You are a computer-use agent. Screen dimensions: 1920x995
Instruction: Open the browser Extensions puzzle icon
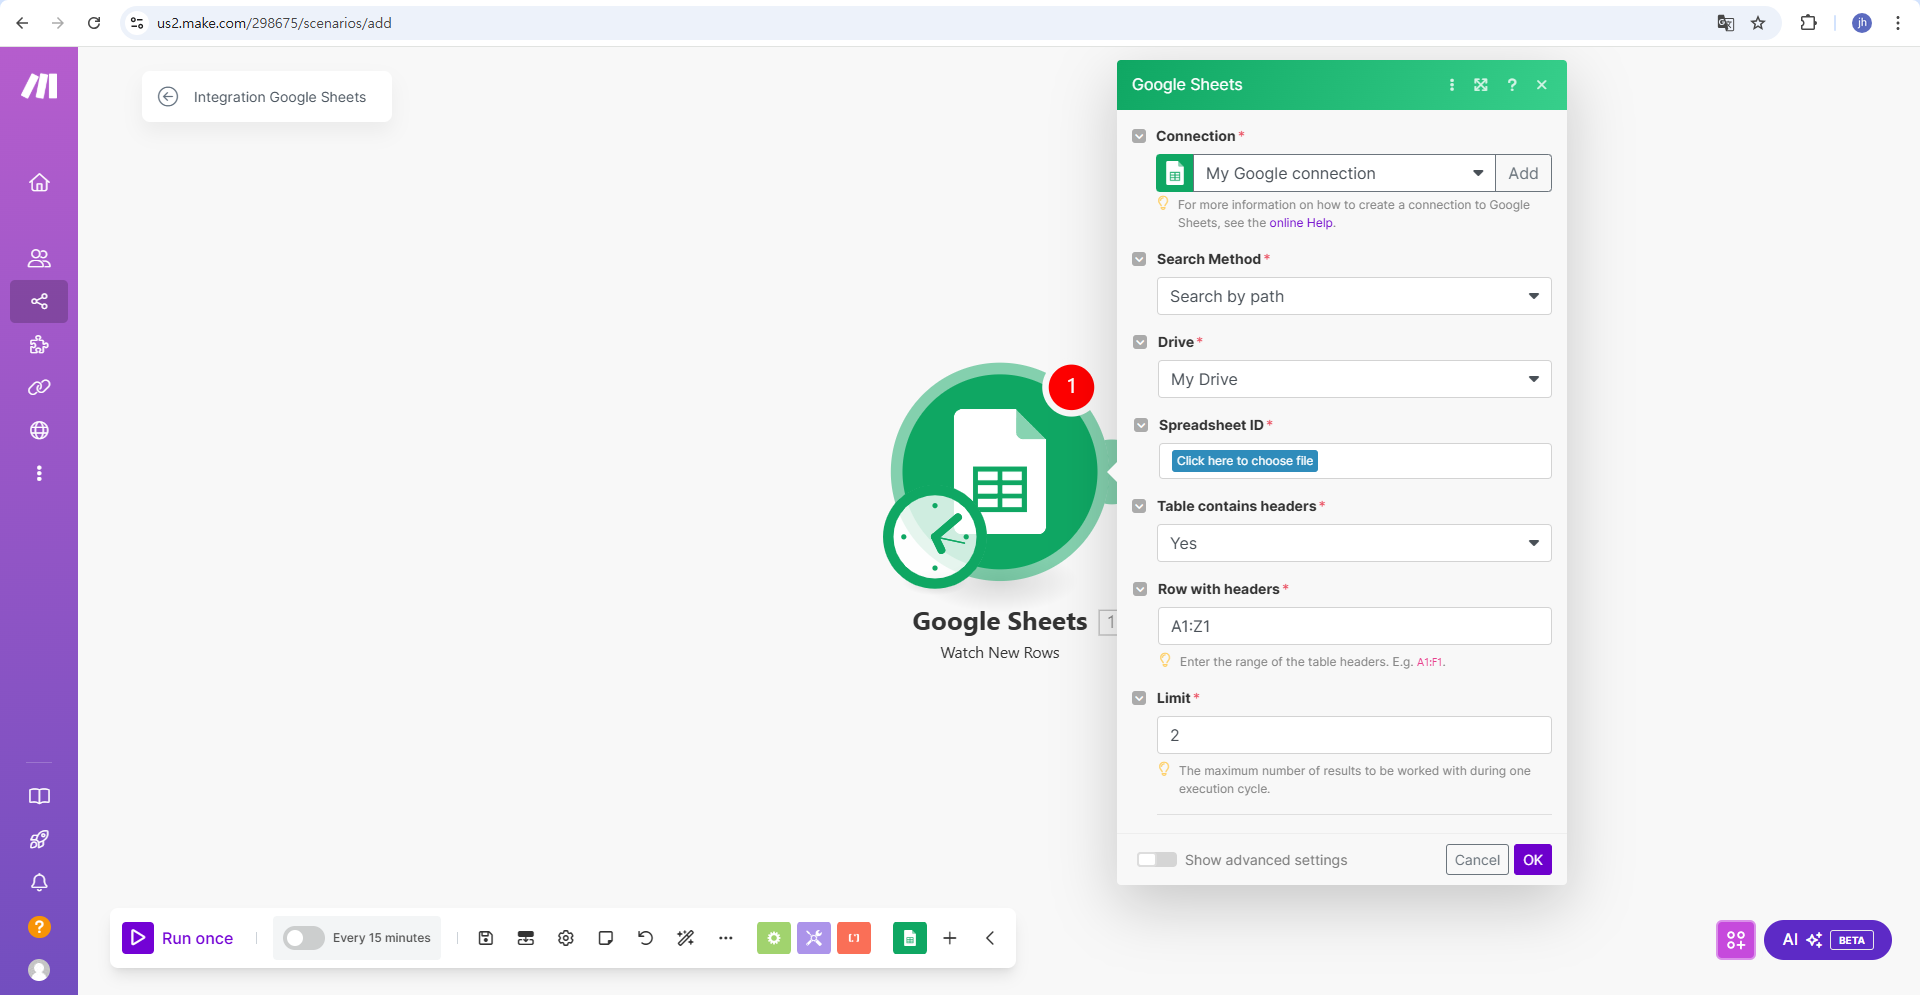click(1808, 23)
